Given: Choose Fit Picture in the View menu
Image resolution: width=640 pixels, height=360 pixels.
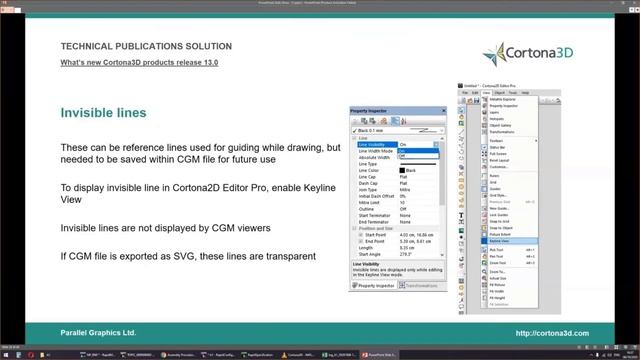Looking at the screenshot, I should click(509, 285).
